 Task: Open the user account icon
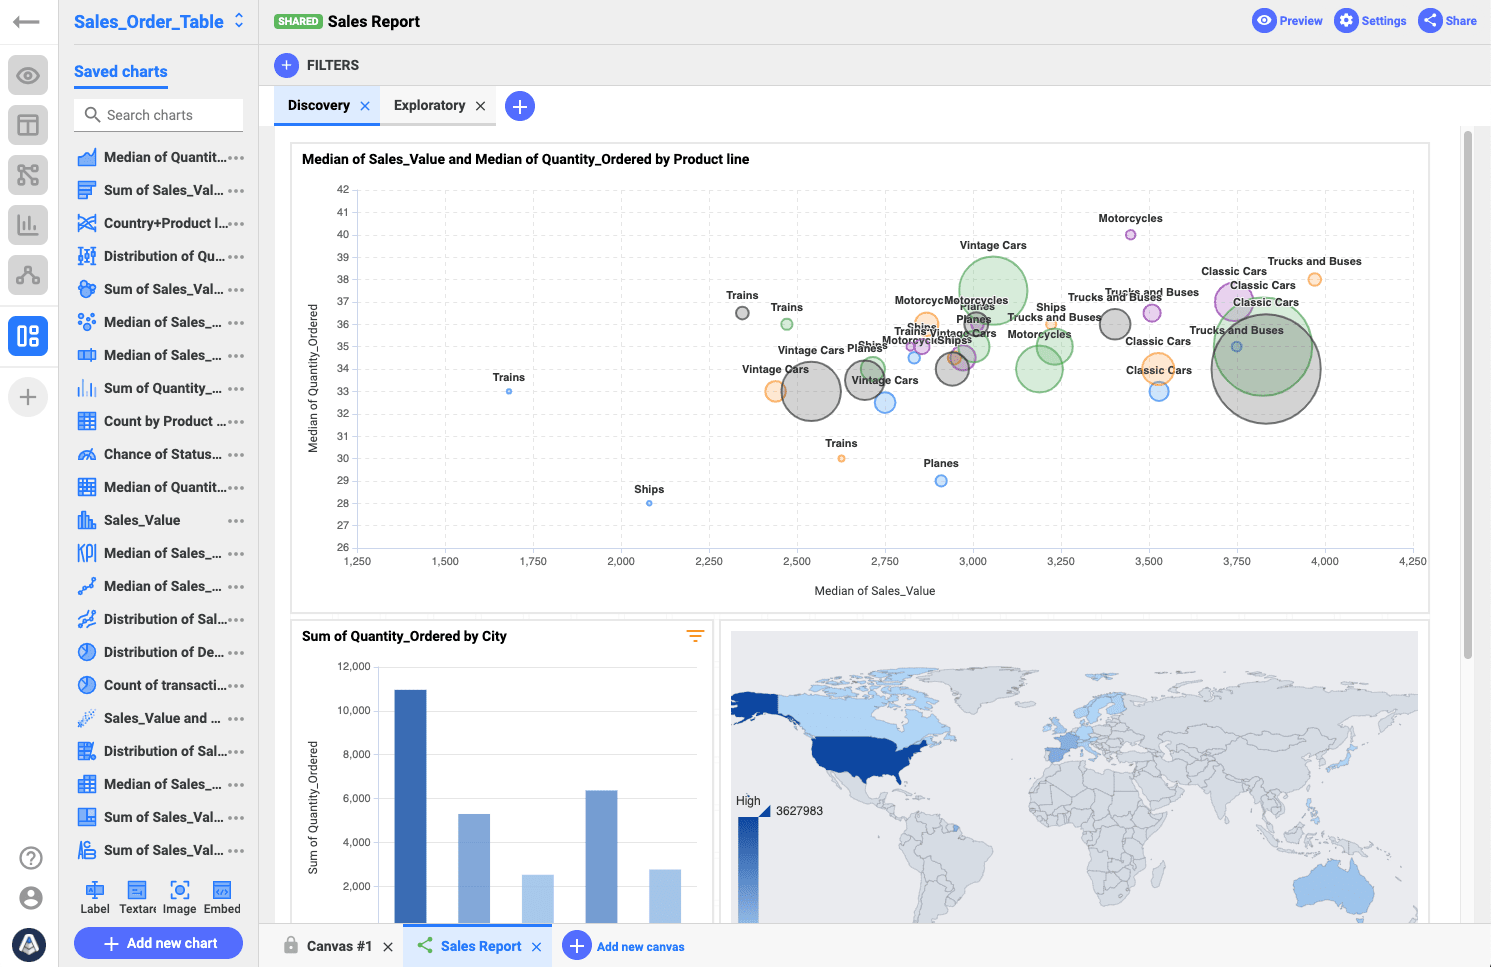pos(31,898)
